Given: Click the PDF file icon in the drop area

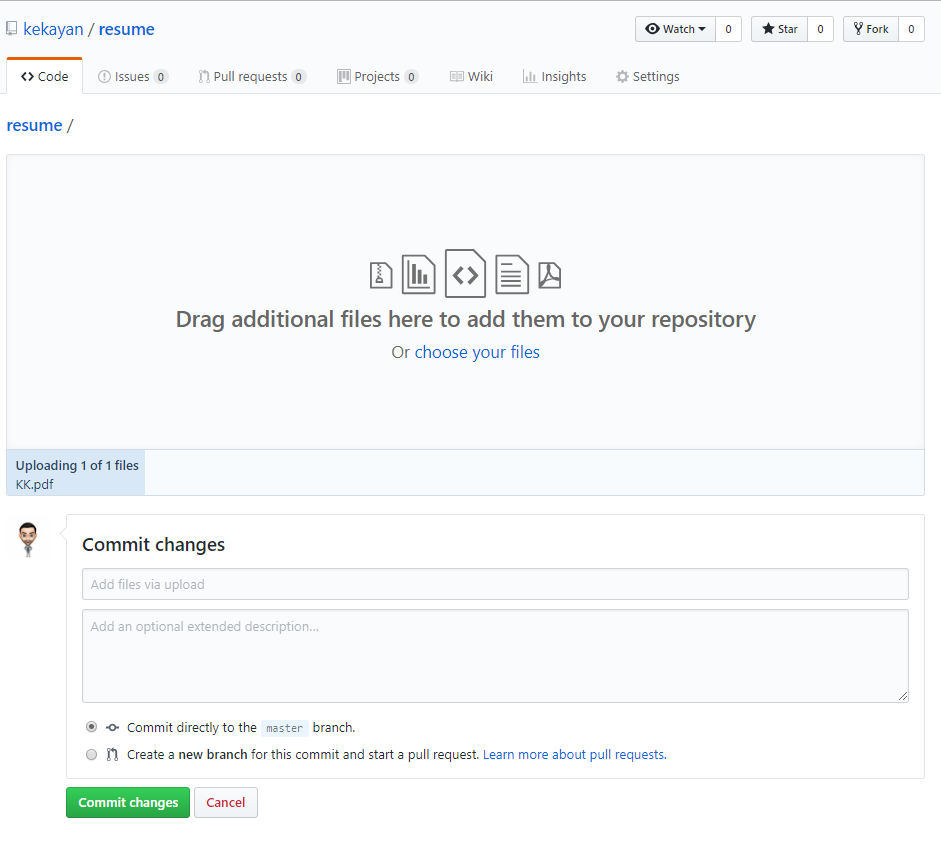Looking at the screenshot, I should [550, 276].
